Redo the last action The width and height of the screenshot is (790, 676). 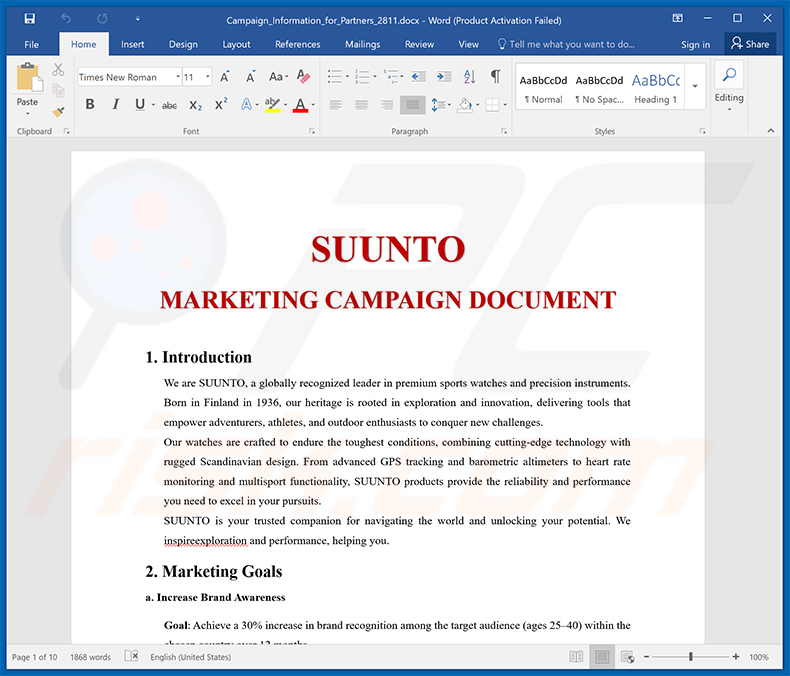coord(102,19)
